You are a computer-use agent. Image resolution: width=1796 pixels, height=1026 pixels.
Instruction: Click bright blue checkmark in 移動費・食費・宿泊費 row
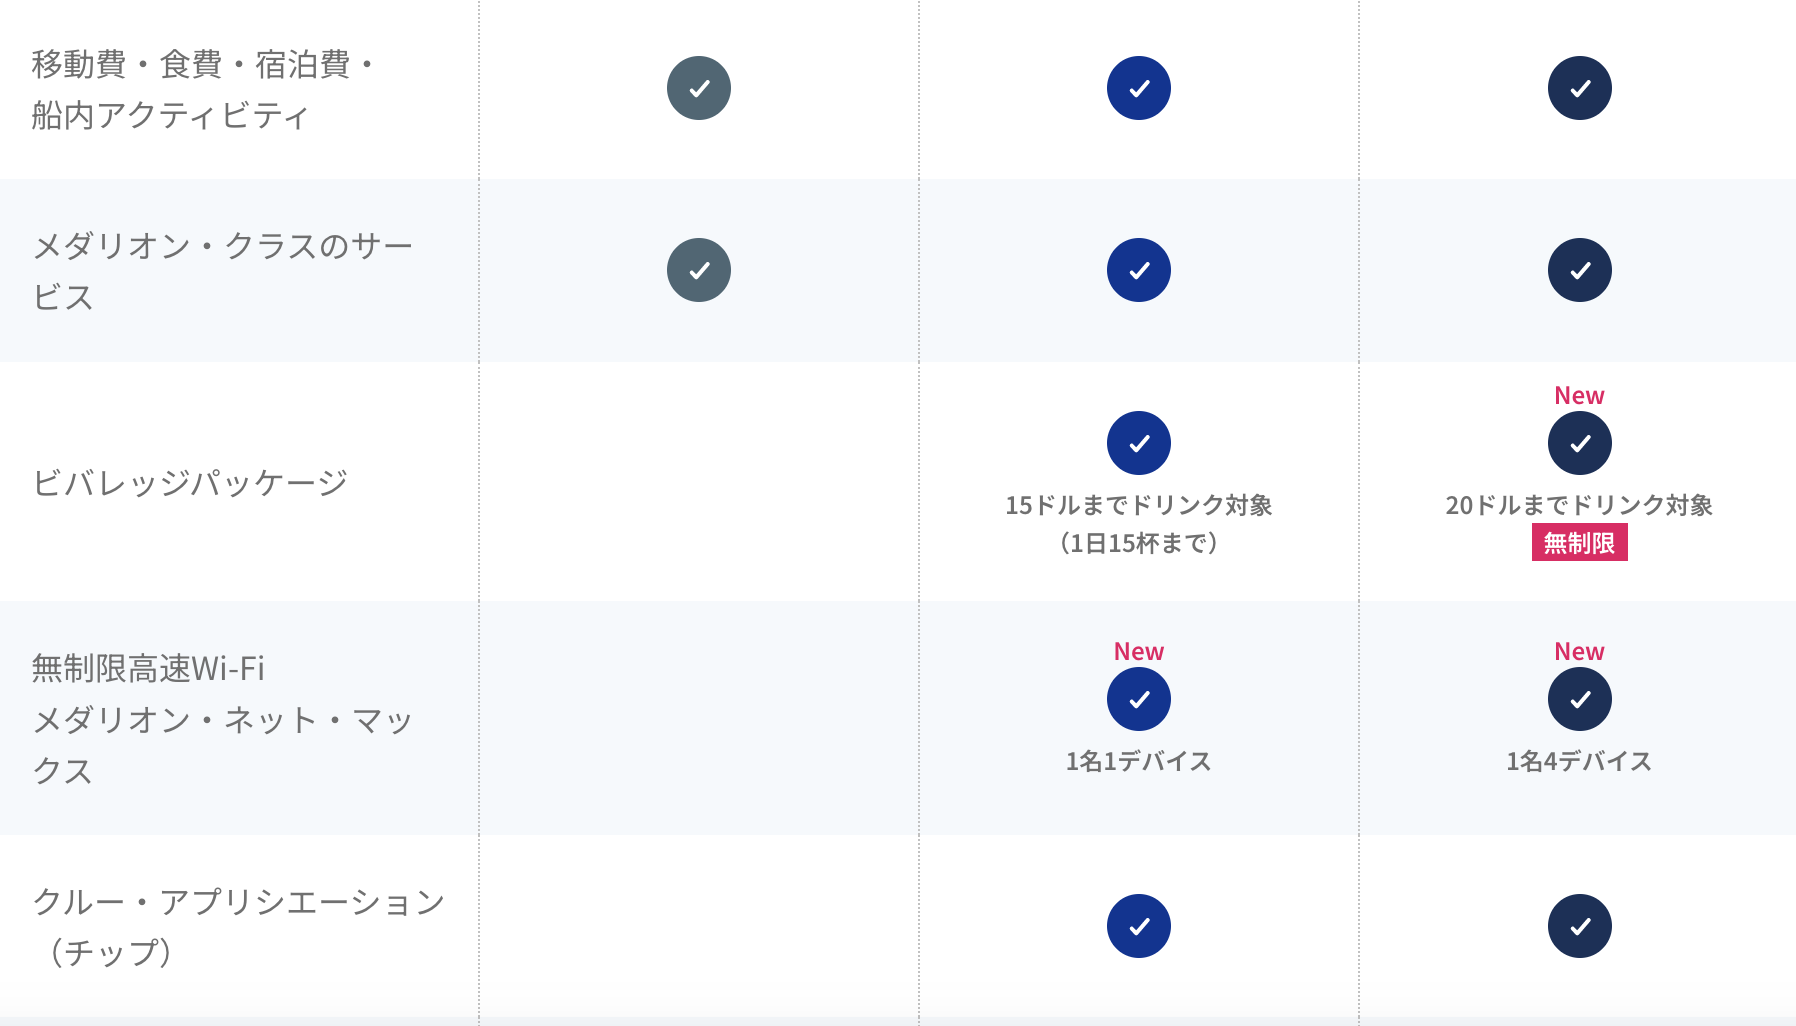pyautogui.click(x=1139, y=88)
